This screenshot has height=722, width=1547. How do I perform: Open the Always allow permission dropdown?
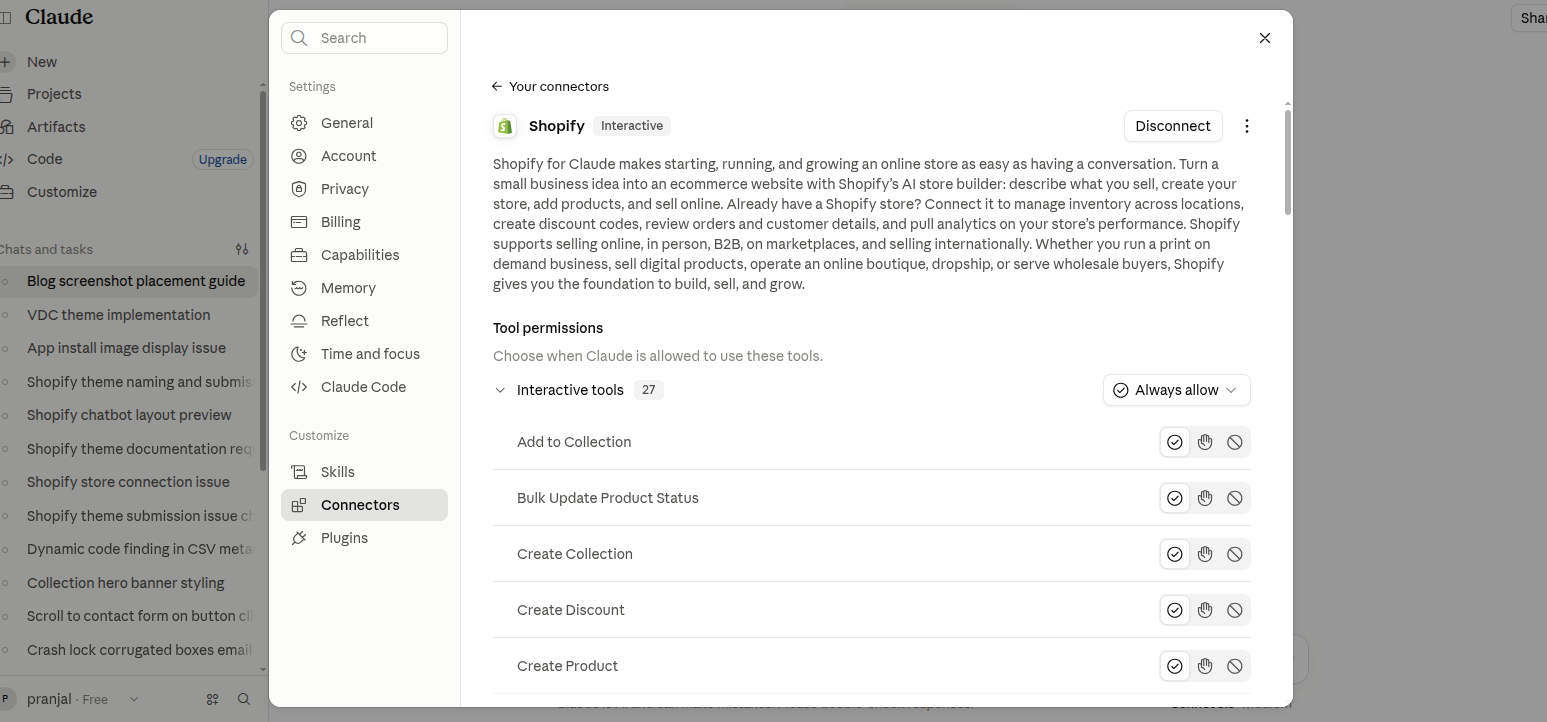1177,390
